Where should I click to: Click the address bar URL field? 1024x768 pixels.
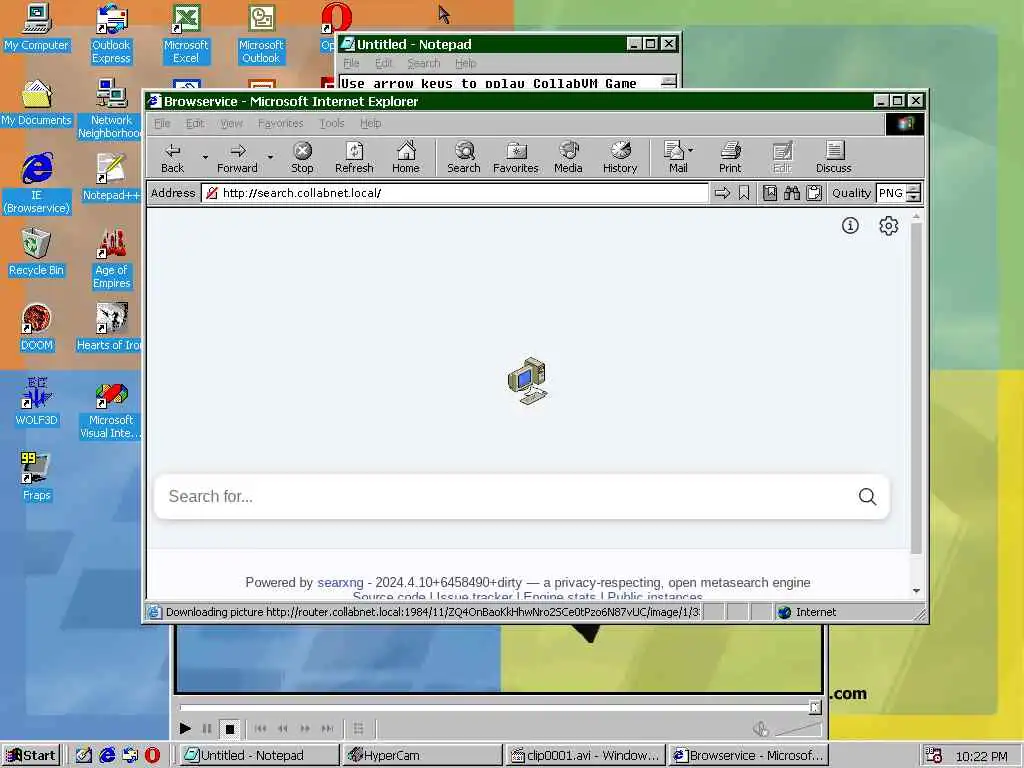point(455,193)
